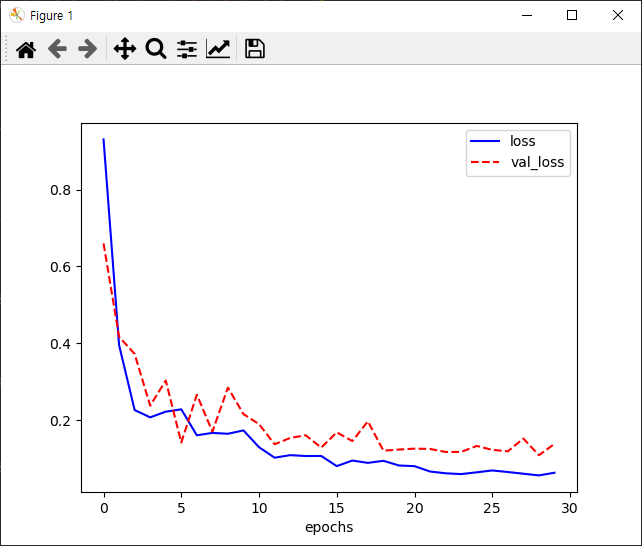Click the x-axis tick label 15
Image resolution: width=642 pixels, height=546 pixels.
click(x=337, y=508)
